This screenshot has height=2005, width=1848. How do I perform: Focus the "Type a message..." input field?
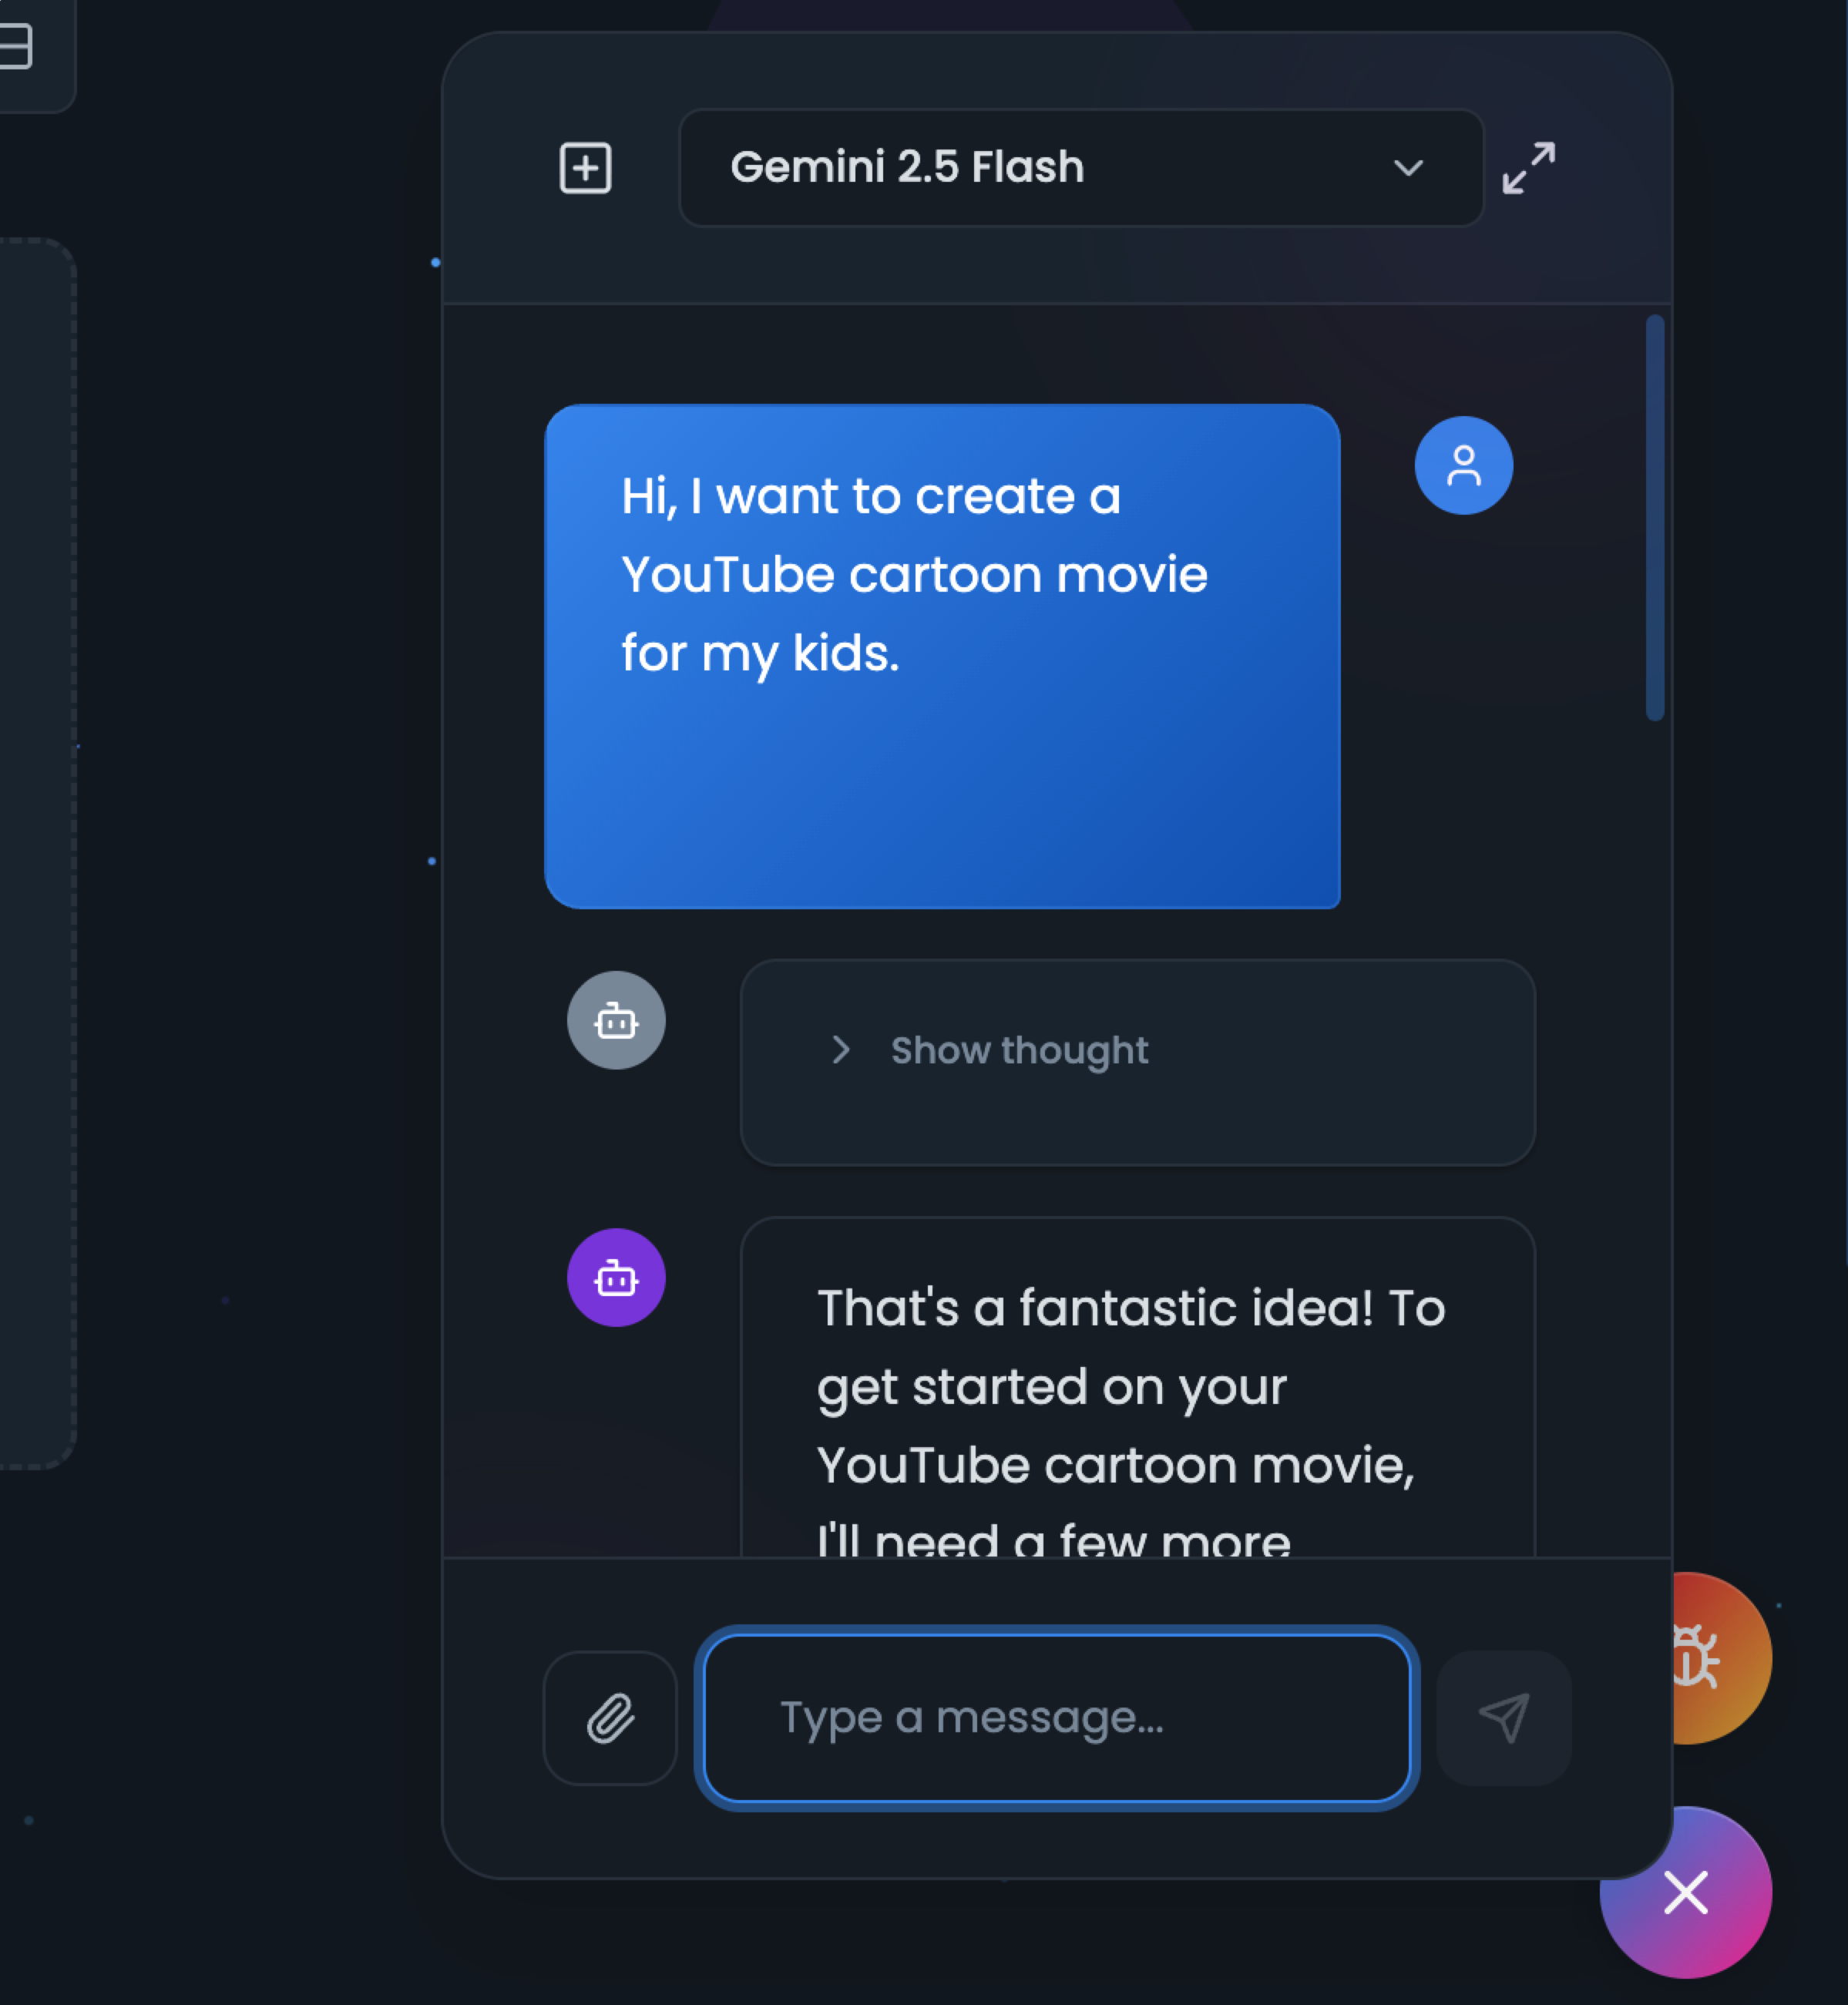pos(1057,1718)
